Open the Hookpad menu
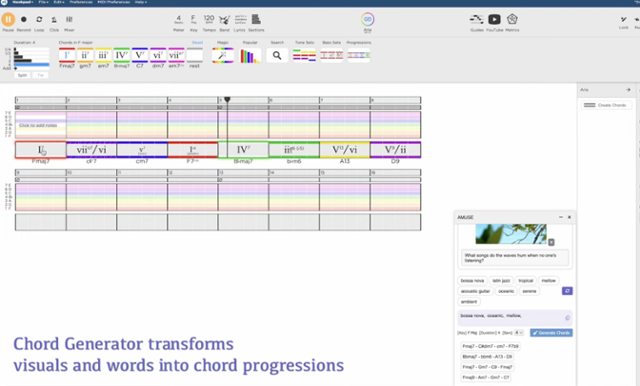Viewport: 640px width, 386px height. [23, 2]
